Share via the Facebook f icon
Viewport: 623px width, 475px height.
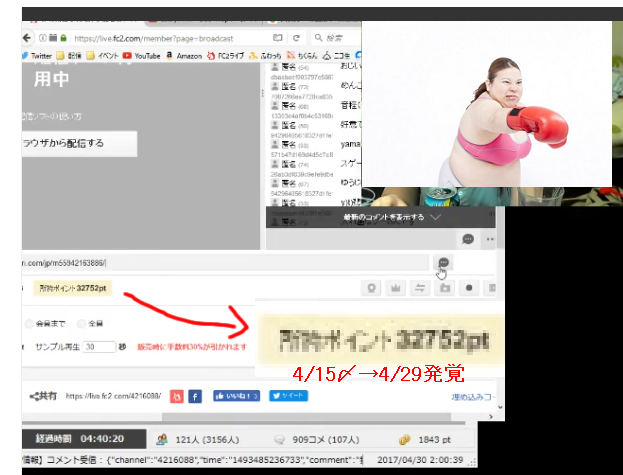pyautogui.click(x=195, y=396)
